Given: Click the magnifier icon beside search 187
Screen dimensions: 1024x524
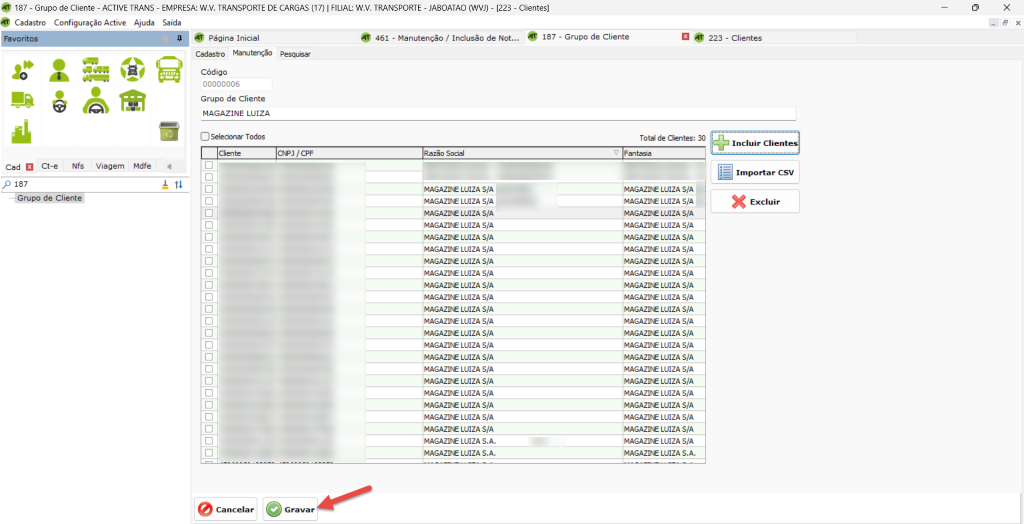Looking at the screenshot, I should 7,185.
